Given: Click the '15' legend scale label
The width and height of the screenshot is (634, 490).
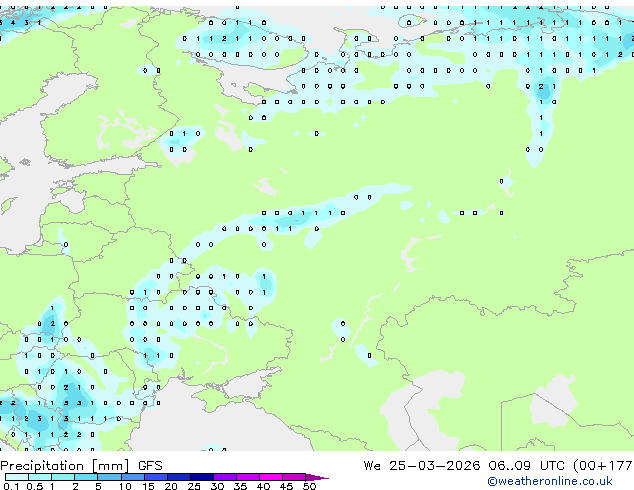Looking at the screenshot, I should click(x=148, y=486).
